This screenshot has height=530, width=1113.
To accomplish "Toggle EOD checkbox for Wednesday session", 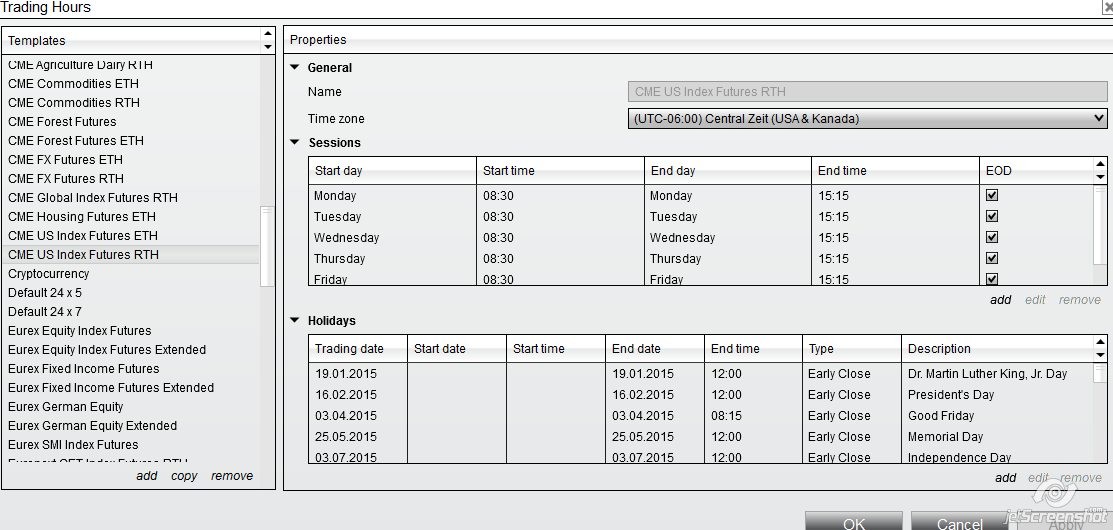I will click(992, 237).
